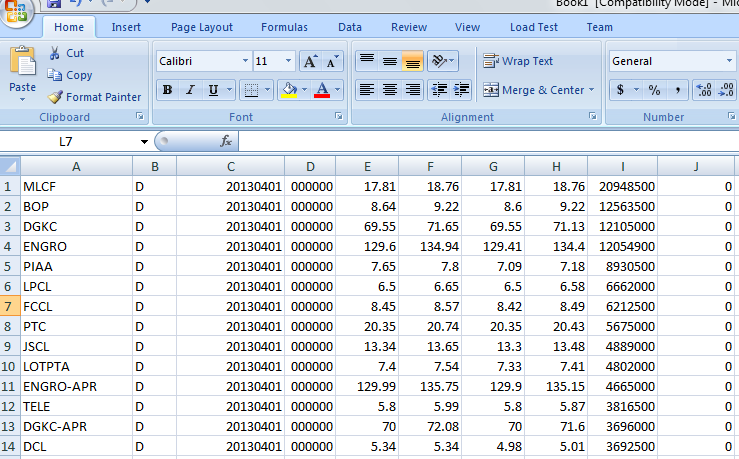Apply the yellow Fill Color swatch
Screen dimensions: 739x459
(x=288, y=91)
